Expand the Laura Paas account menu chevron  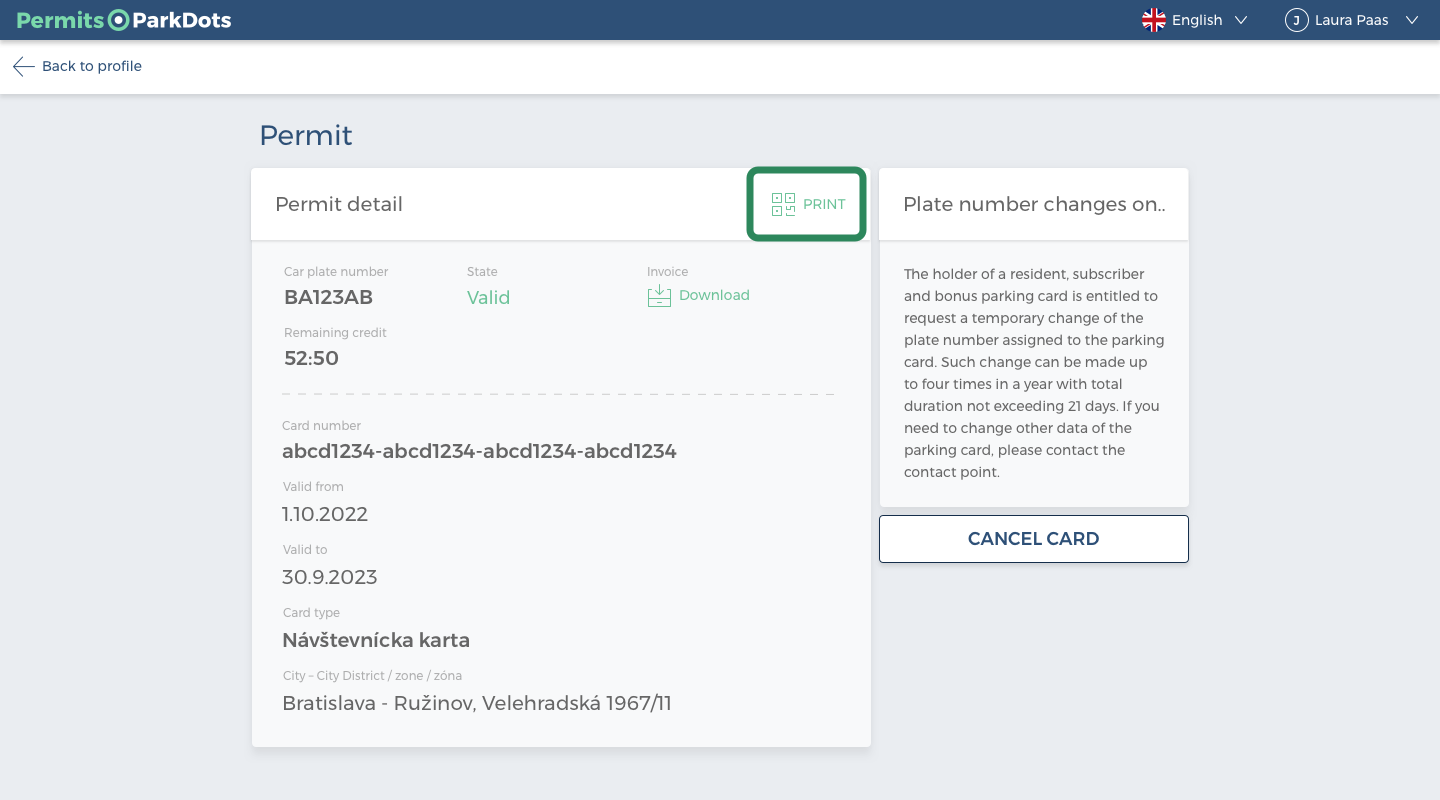(x=1412, y=20)
